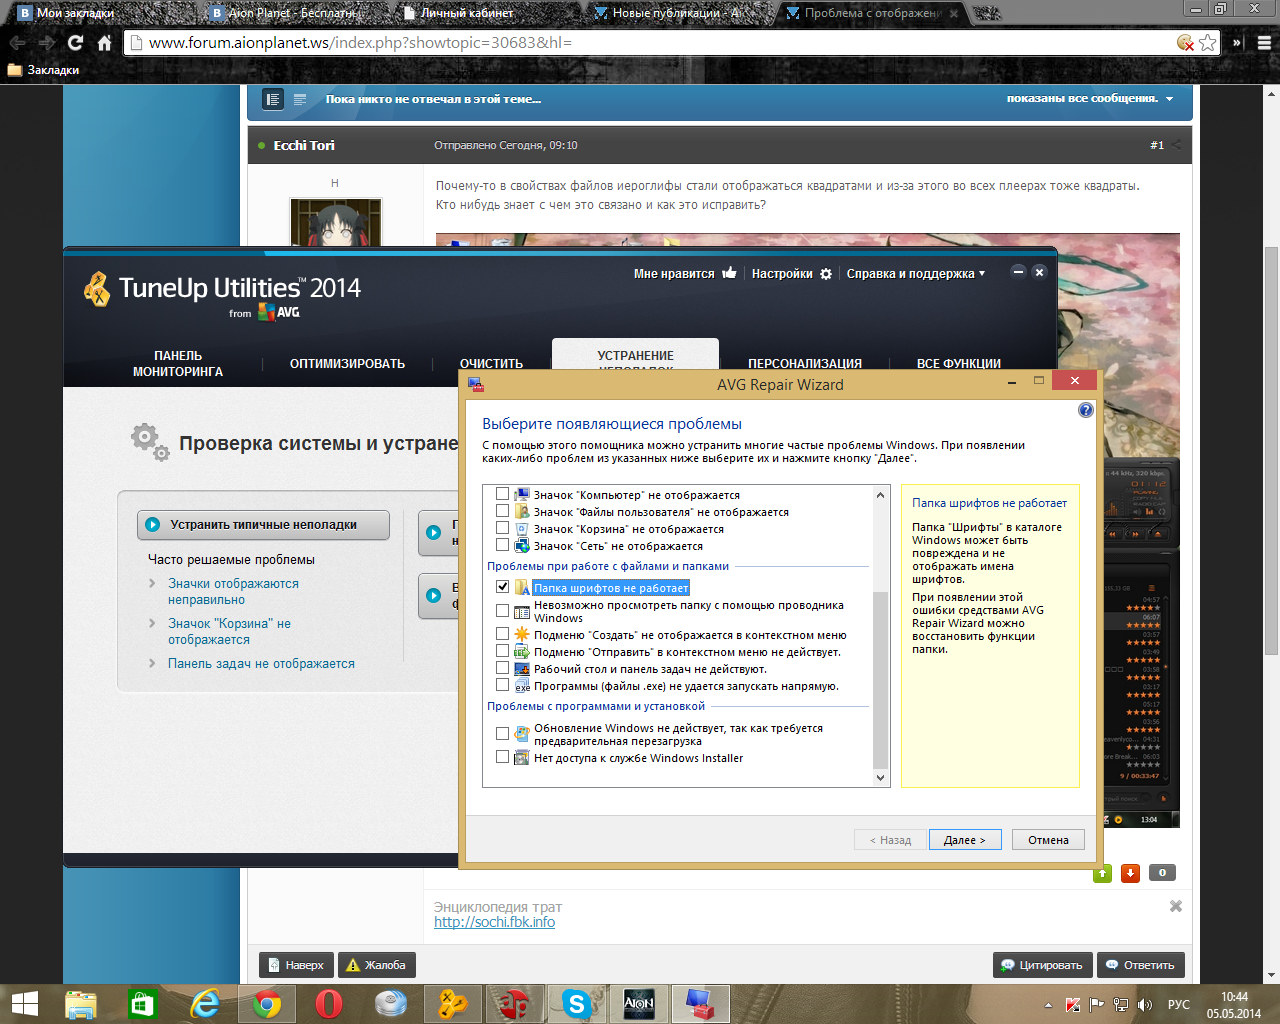Click 'Панель задач не отображается' link

click(261, 663)
